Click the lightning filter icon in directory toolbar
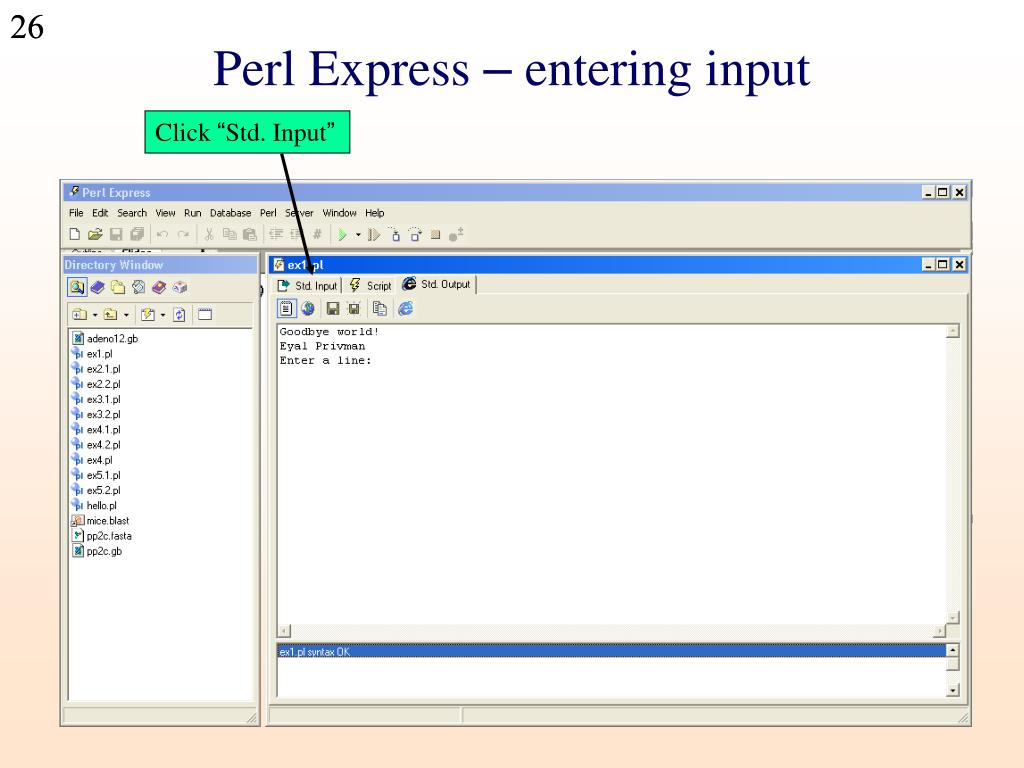The image size is (1024, 768). 148,315
